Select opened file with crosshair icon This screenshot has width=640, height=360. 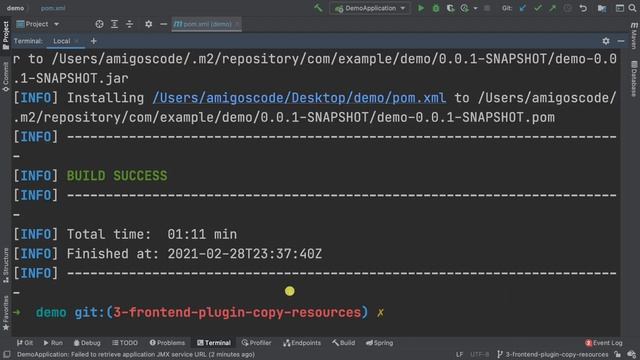click(x=99, y=24)
